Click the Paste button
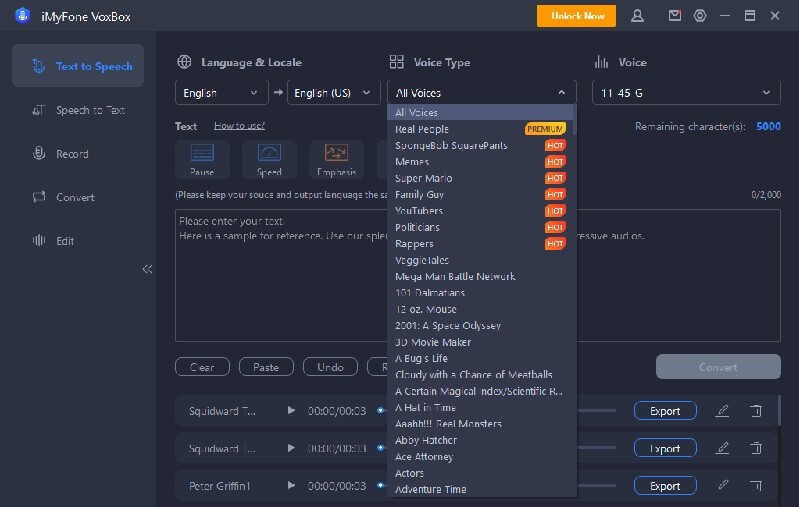799x507 pixels. (x=266, y=367)
